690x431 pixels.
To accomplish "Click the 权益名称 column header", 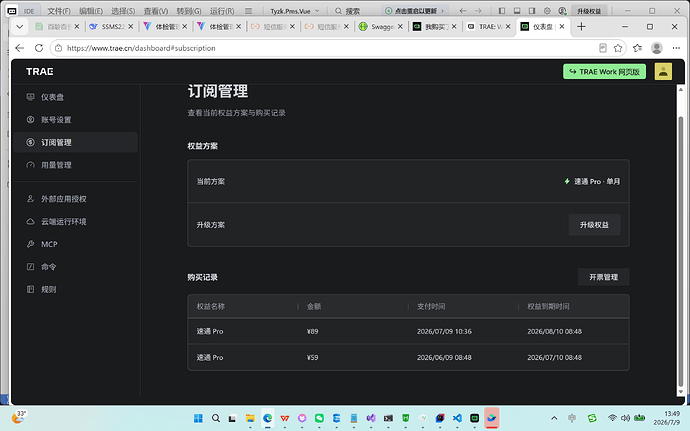I will (210, 306).
